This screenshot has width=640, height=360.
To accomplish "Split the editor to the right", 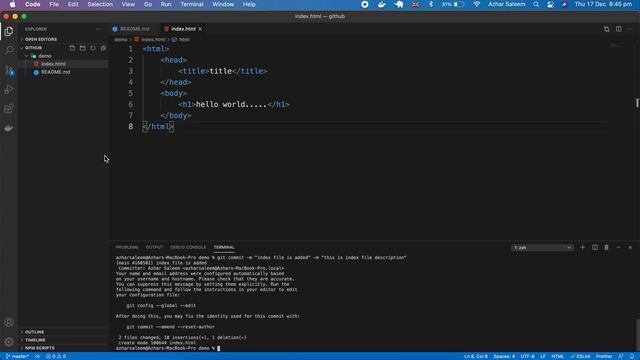I will click(619, 29).
